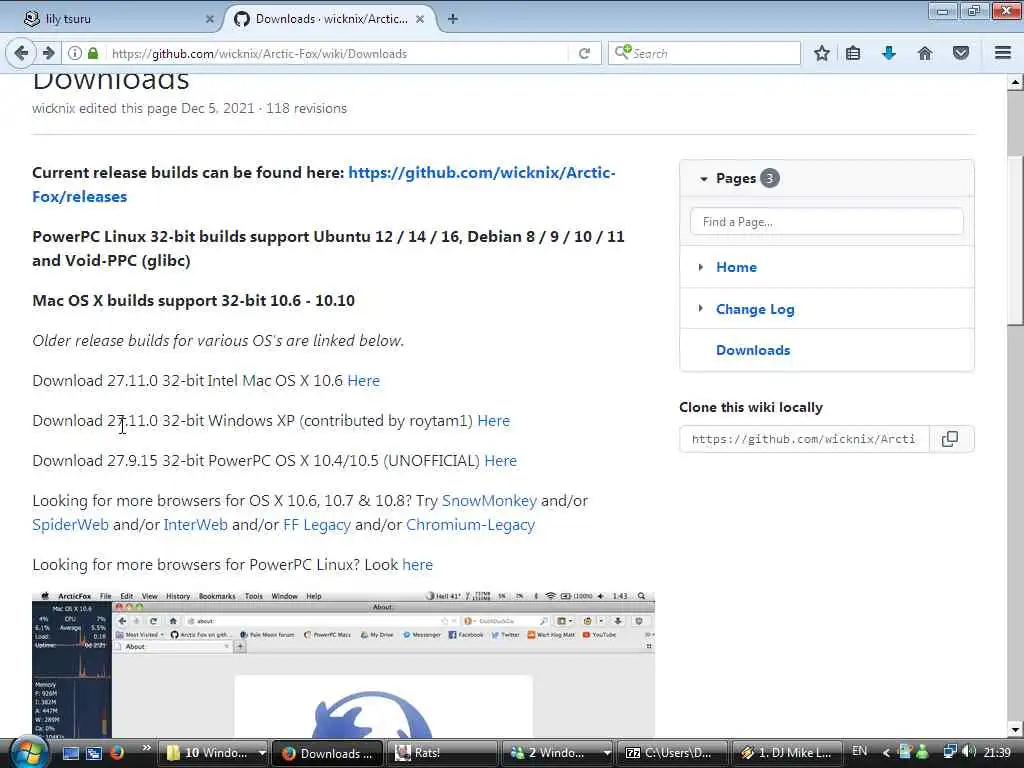Switch to DJ Mike player taskbar window

(x=788, y=753)
